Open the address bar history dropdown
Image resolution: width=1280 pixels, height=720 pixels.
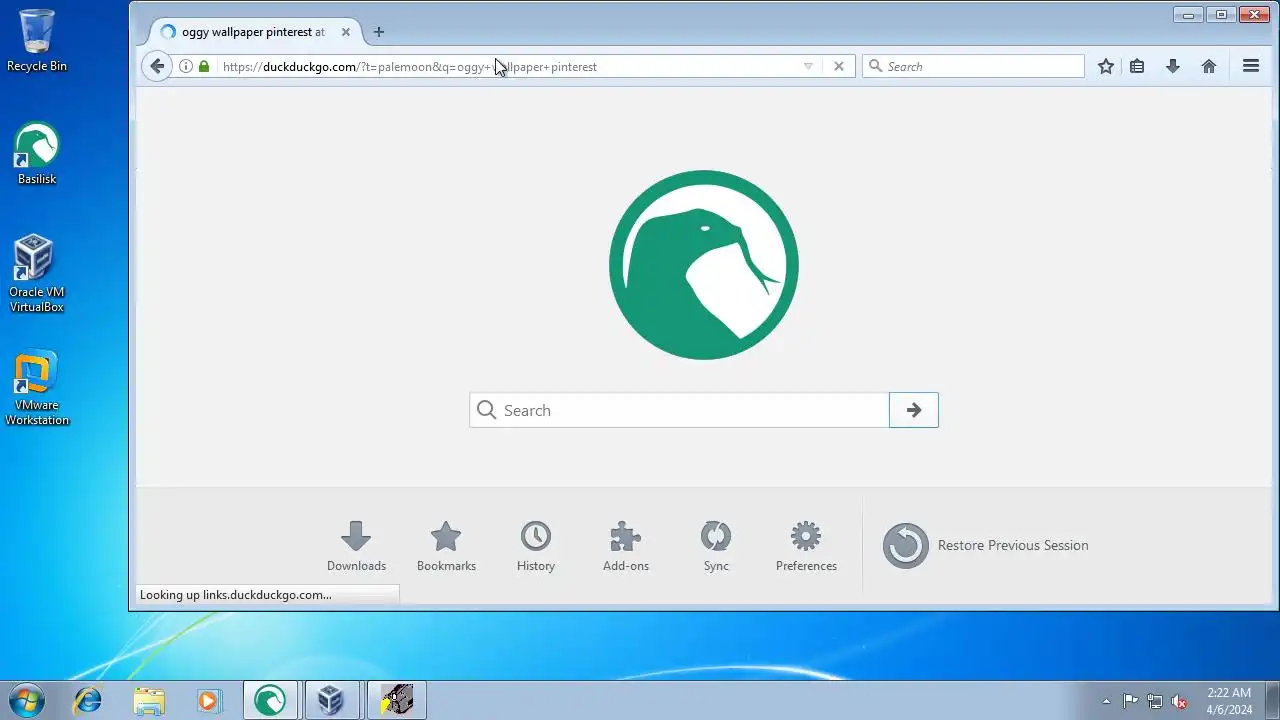pos(808,66)
